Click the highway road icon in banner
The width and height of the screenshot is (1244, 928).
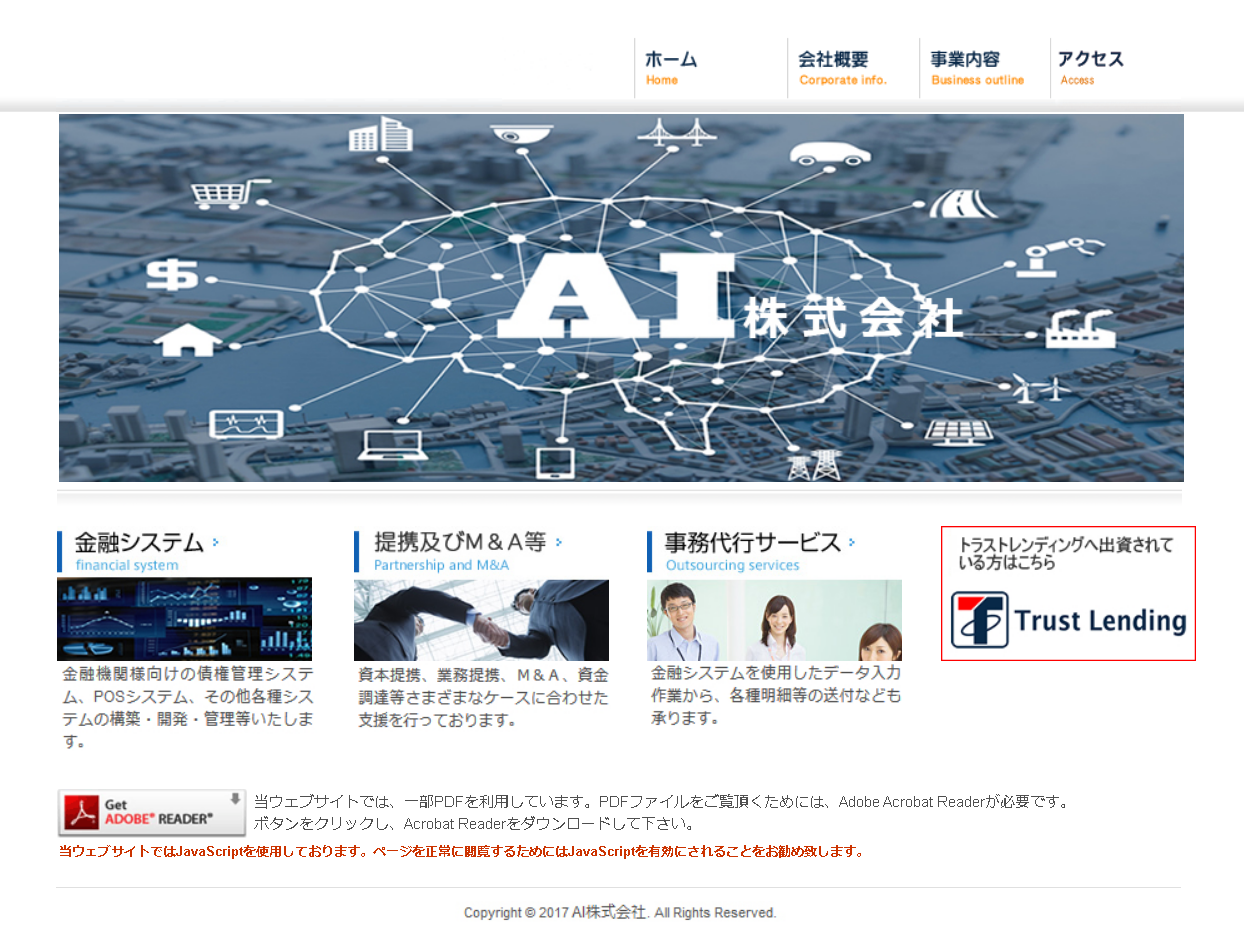coord(963,203)
